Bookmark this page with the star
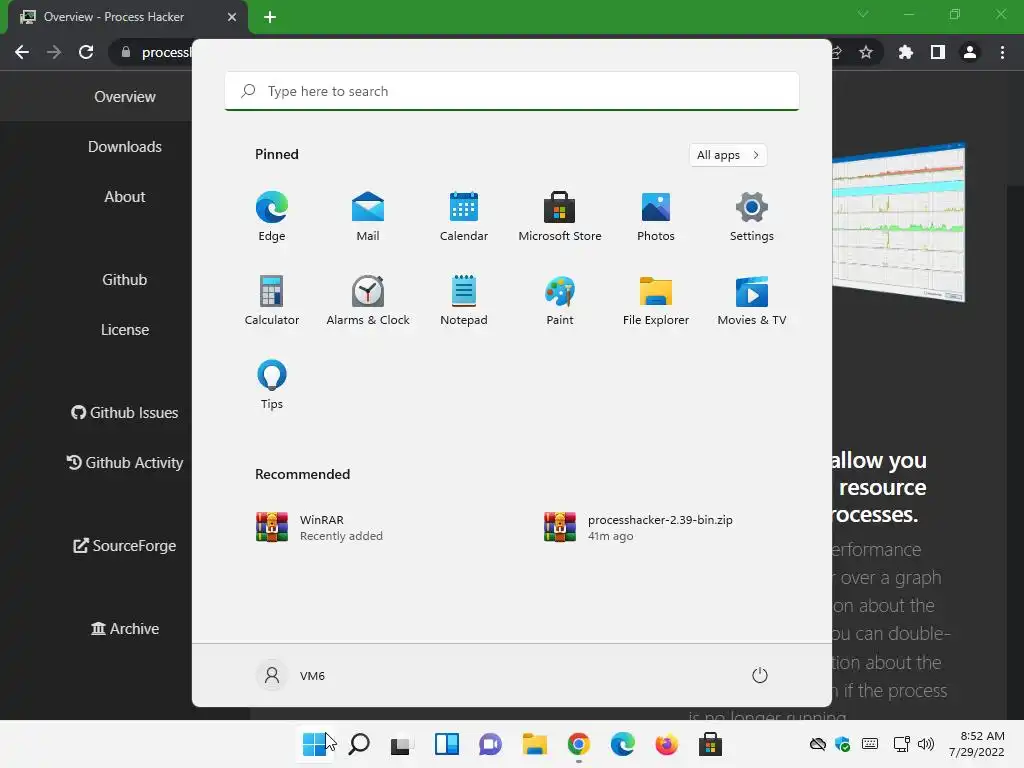1024x768 pixels. [x=866, y=52]
